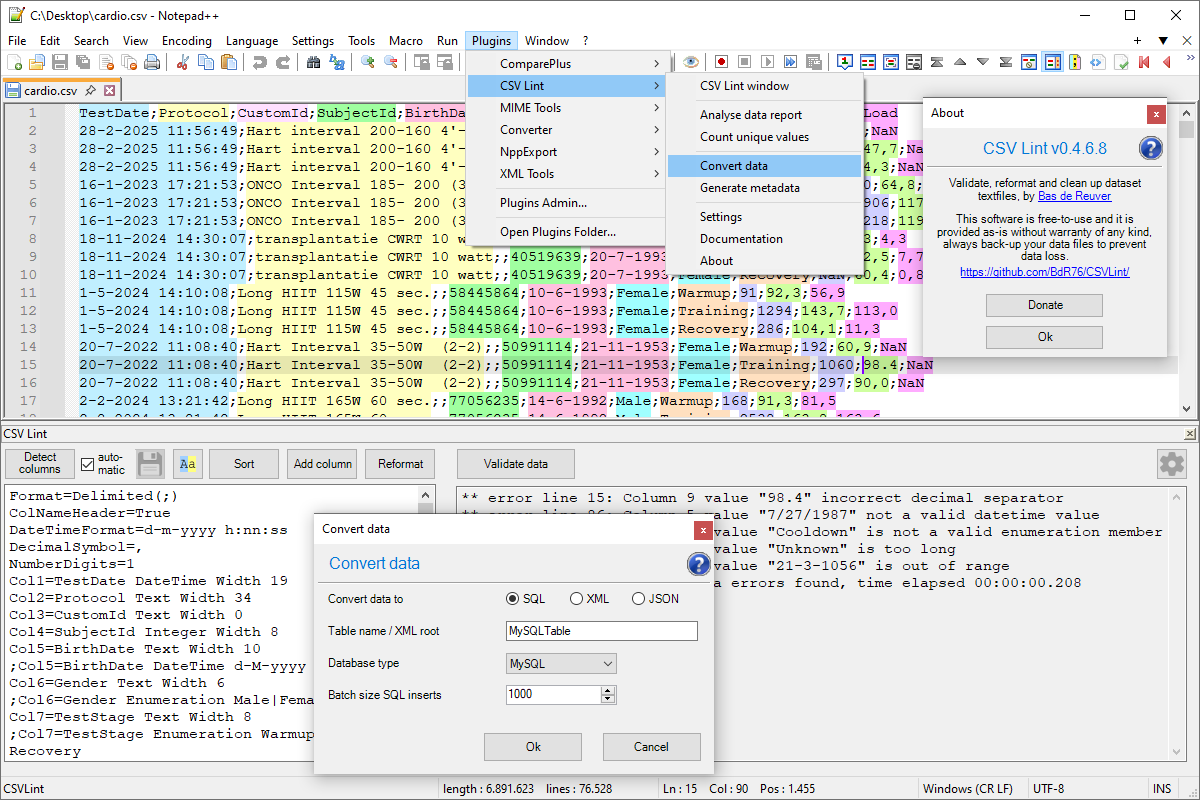Open the Database type MySQL dropdown
The width and height of the screenshot is (1200, 800).
pos(561,664)
